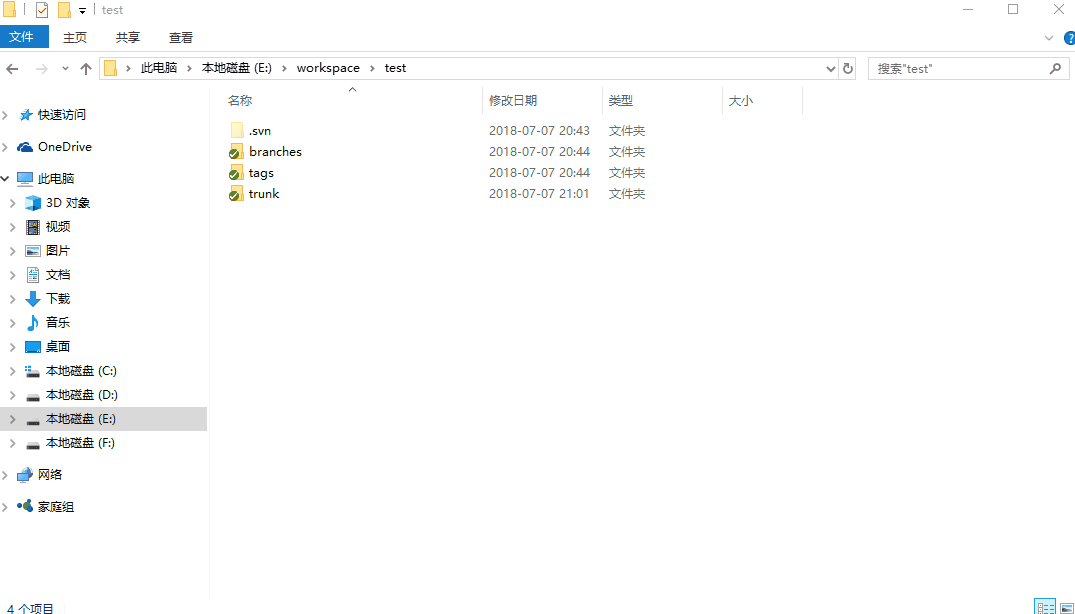The width and height of the screenshot is (1075, 614).
Task: Click workspace in the breadcrumb path
Action: 328,68
